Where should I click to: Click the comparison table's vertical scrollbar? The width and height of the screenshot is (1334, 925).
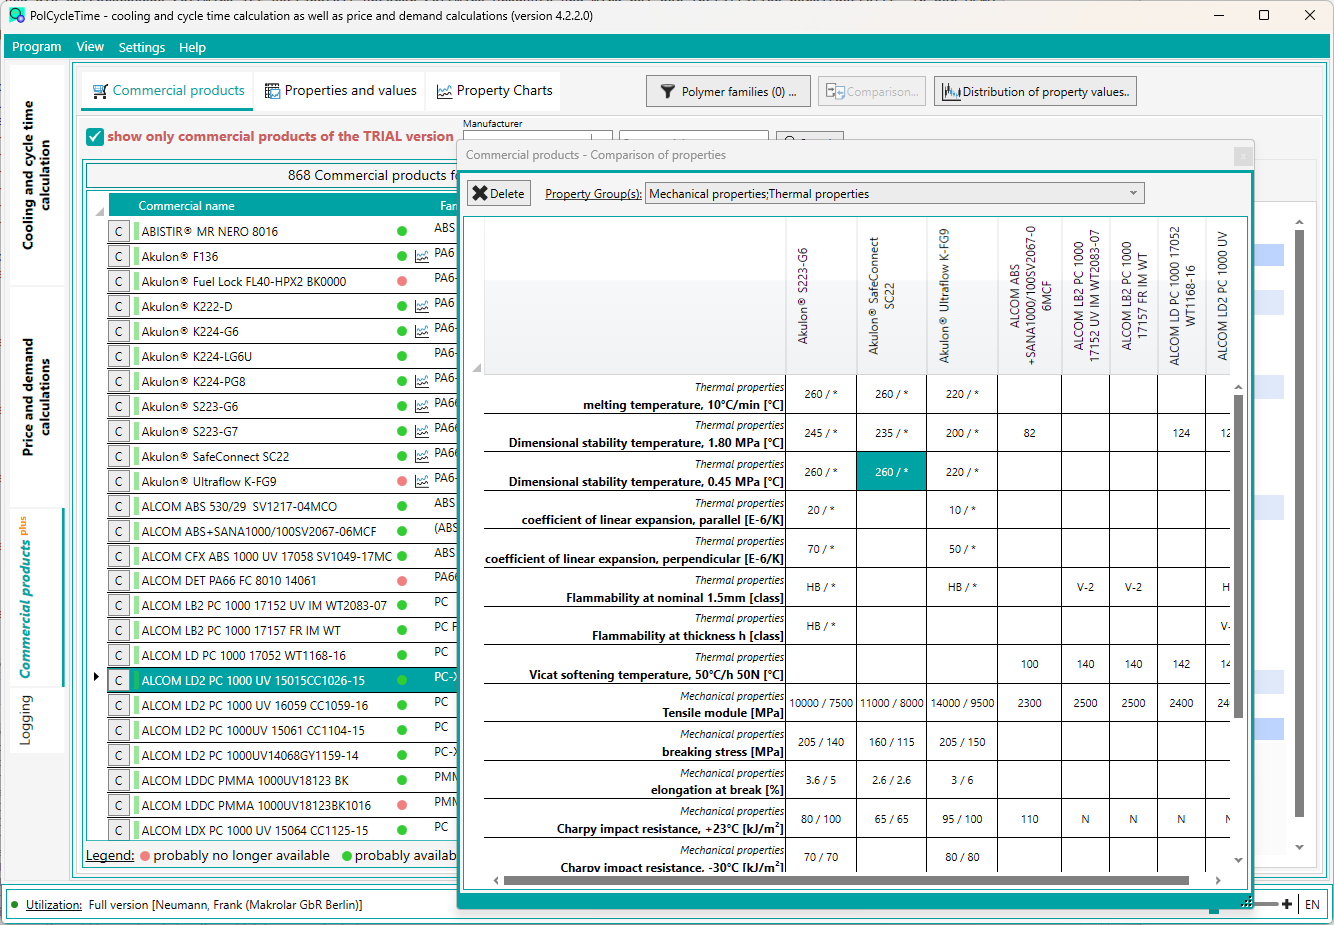pos(1238,556)
